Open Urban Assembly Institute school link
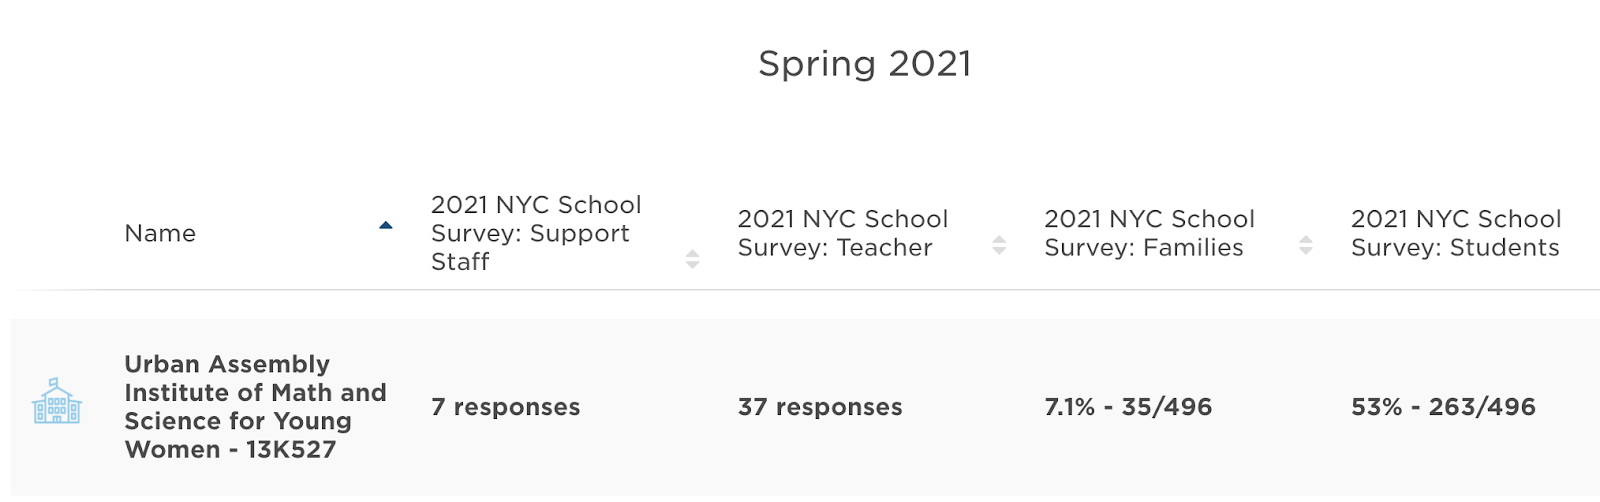Viewport: 1600px width, 502px height. coord(255,407)
